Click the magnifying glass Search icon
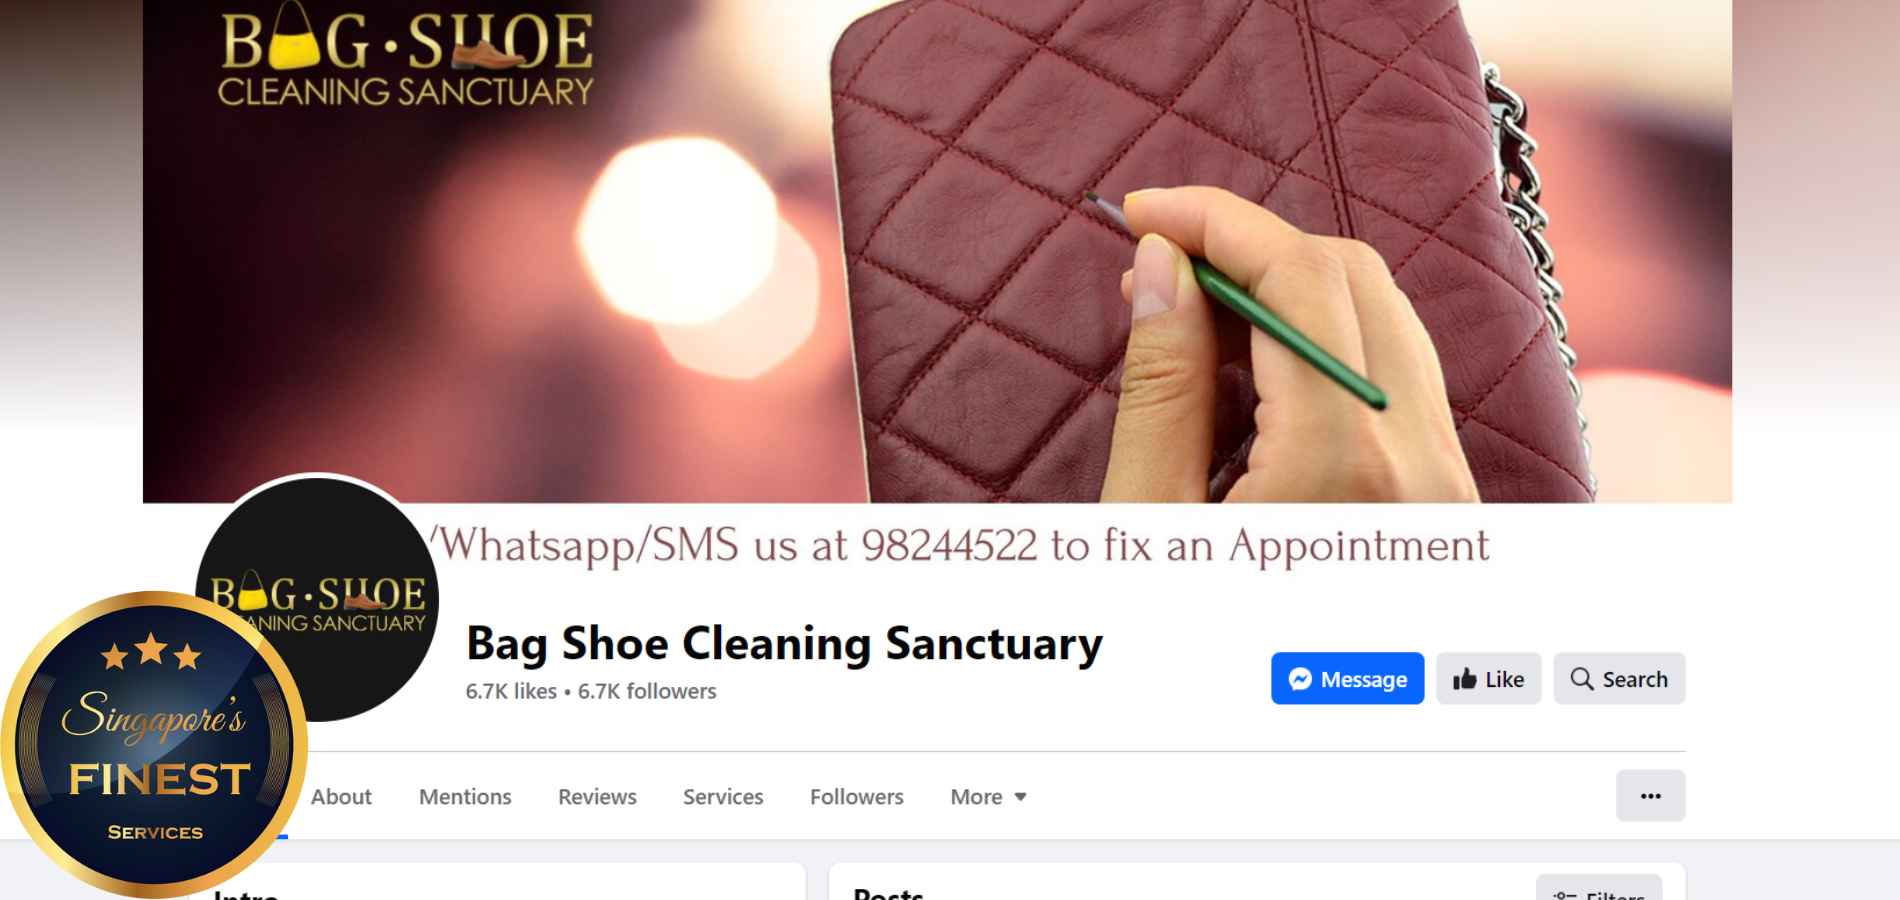Viewport: 1900px width, 900px height. point(1582,679)
